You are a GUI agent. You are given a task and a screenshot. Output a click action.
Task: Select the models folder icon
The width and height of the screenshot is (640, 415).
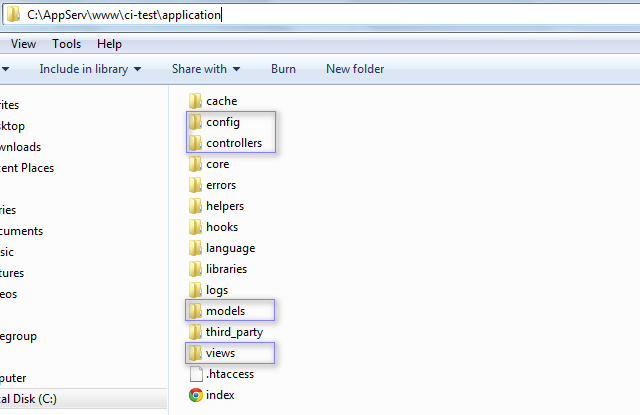click(x=195, y=311)
